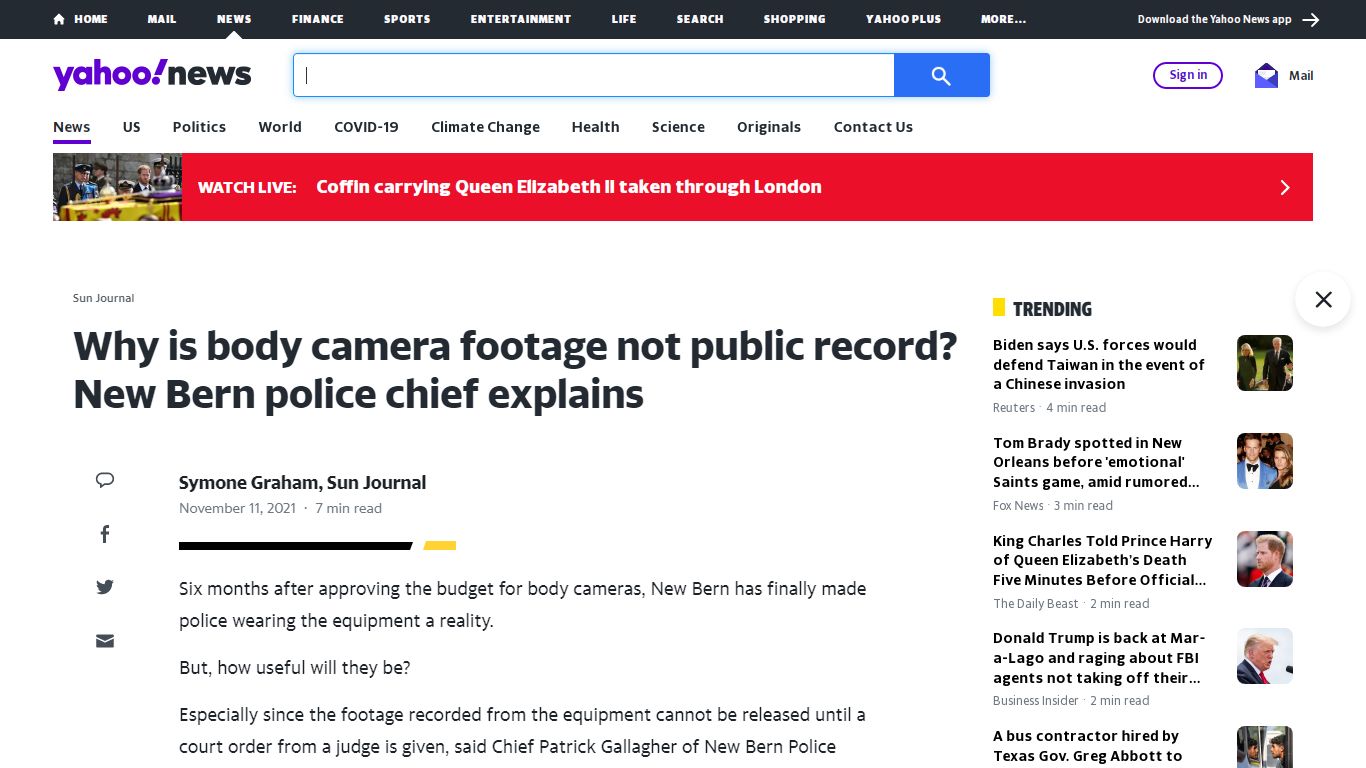This screenshot has width=1366, height=768.
Task: Open A bus contractor hired by Texas story
Action: [x=1087, y=746]
